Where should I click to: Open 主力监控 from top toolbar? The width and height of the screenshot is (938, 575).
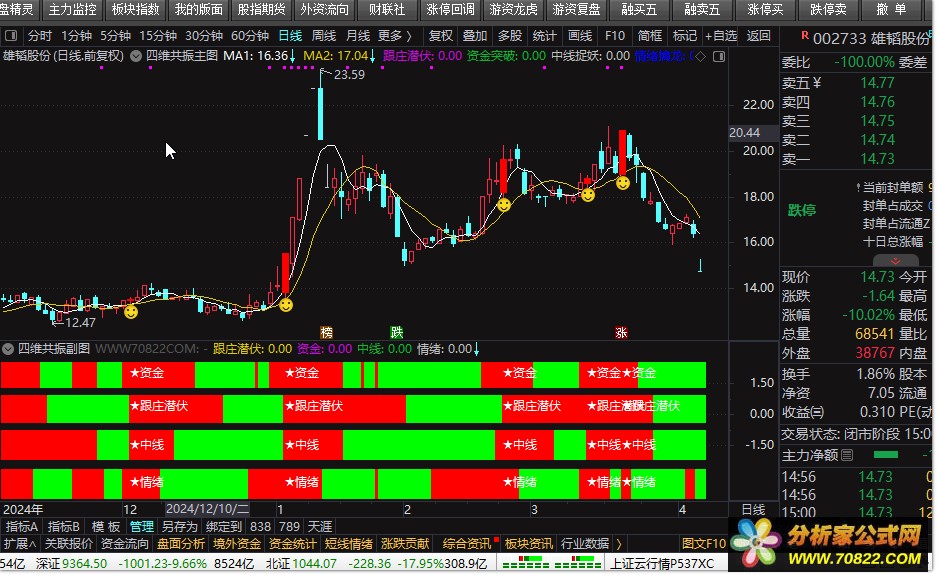(72, 10)
